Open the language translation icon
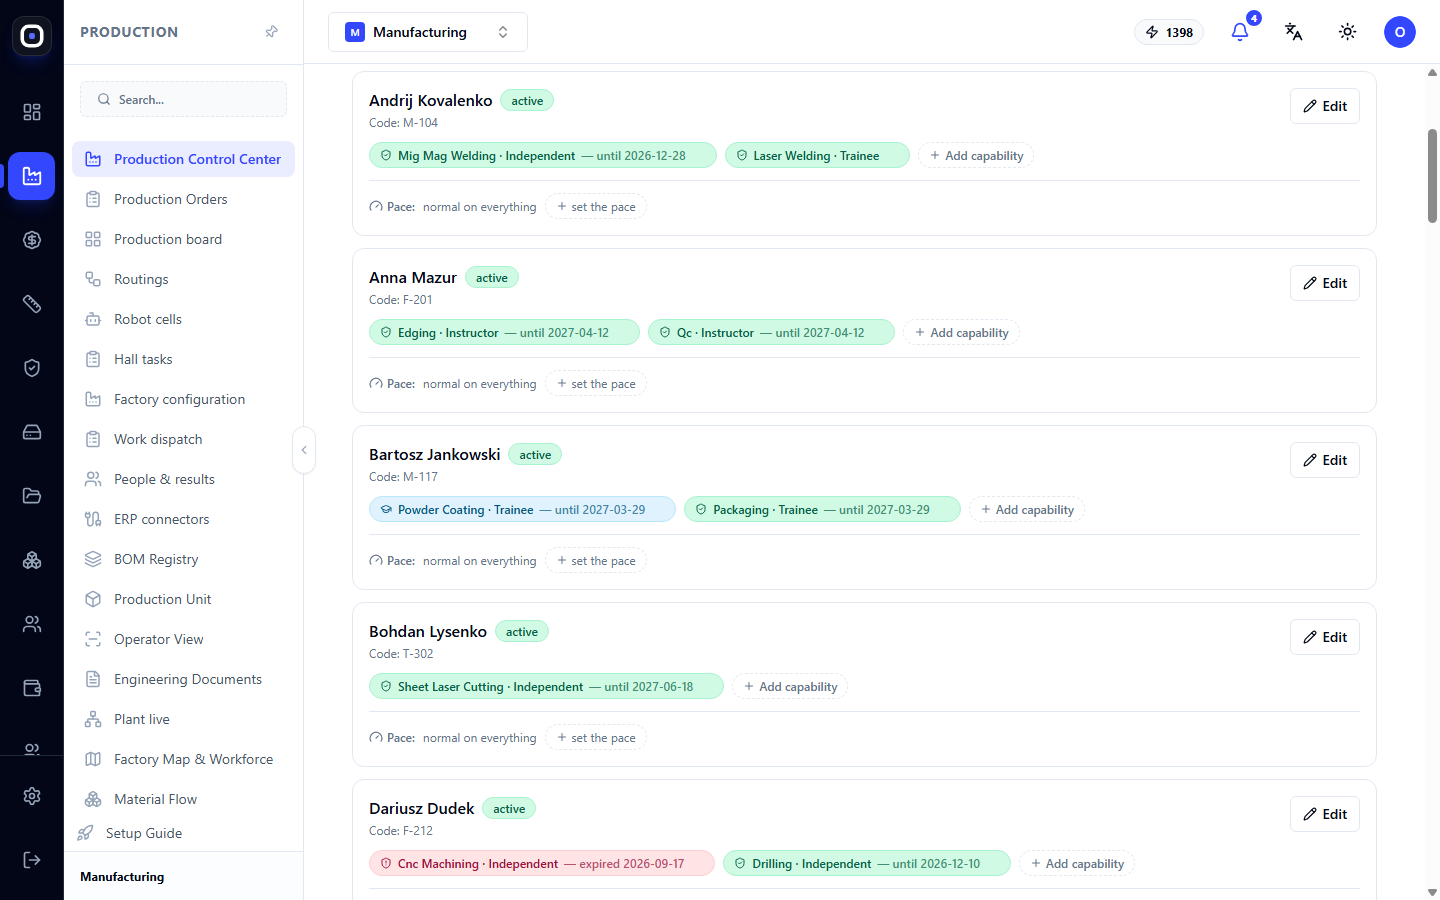This screenshot has height=900, width=1440. [x=1294, y=32]
